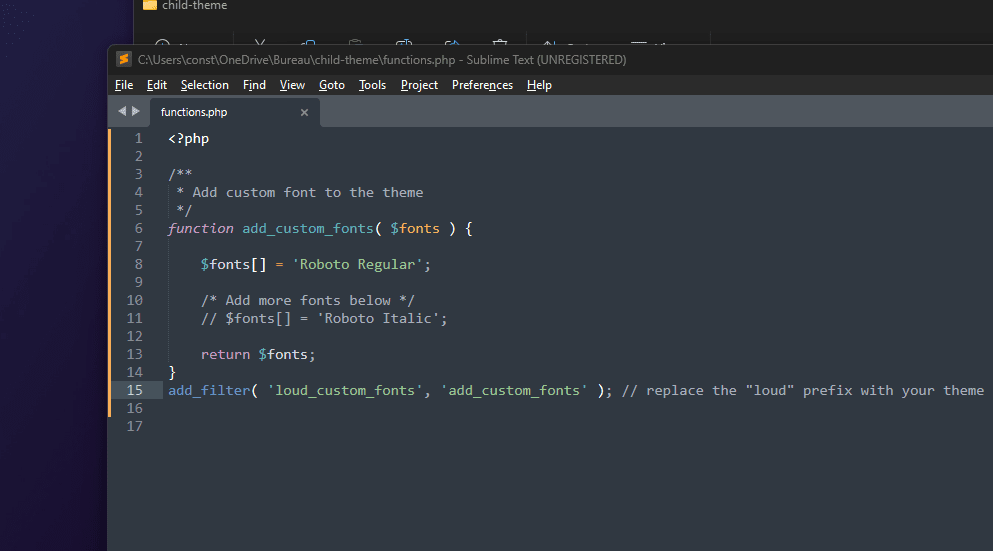Click comment 'Add more fonts below'
Image resolution: width=993 pixels, height=551 pixels.
[x=308, y=300]
